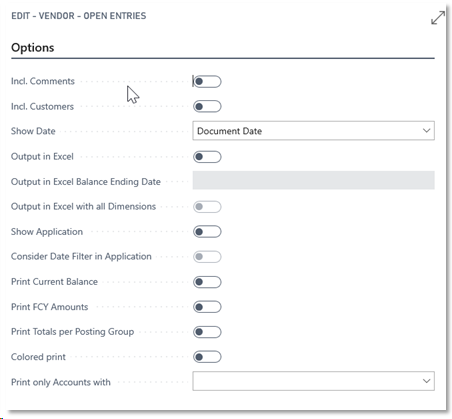Click the Output in Excel Balance Ending Date field
The height and width of the screenshot is (419, 452).
(x=313, y=180)
